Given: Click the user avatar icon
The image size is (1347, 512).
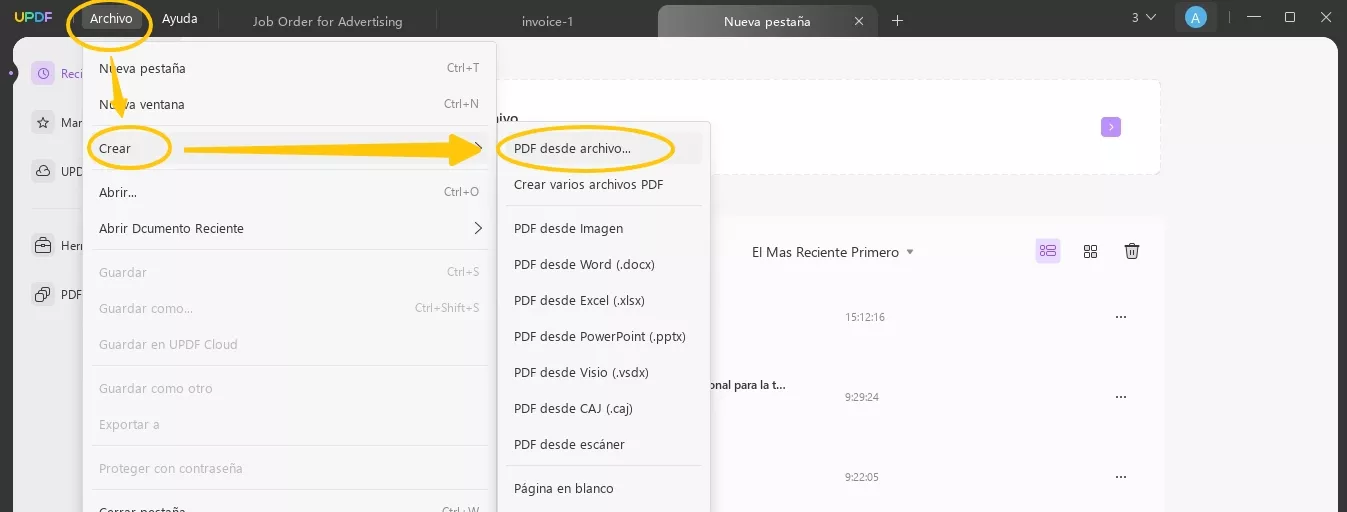Looking at the screenshot, I should [x=1195, y=17].
